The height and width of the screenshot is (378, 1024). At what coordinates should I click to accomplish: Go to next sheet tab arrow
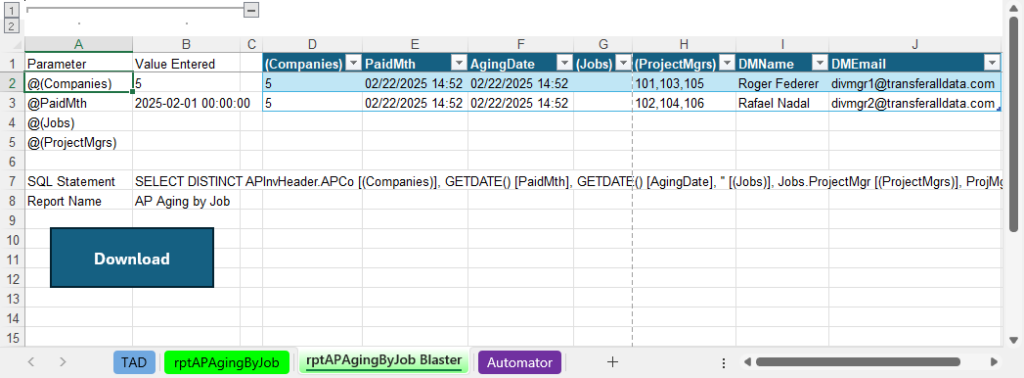tap(63, 362)
